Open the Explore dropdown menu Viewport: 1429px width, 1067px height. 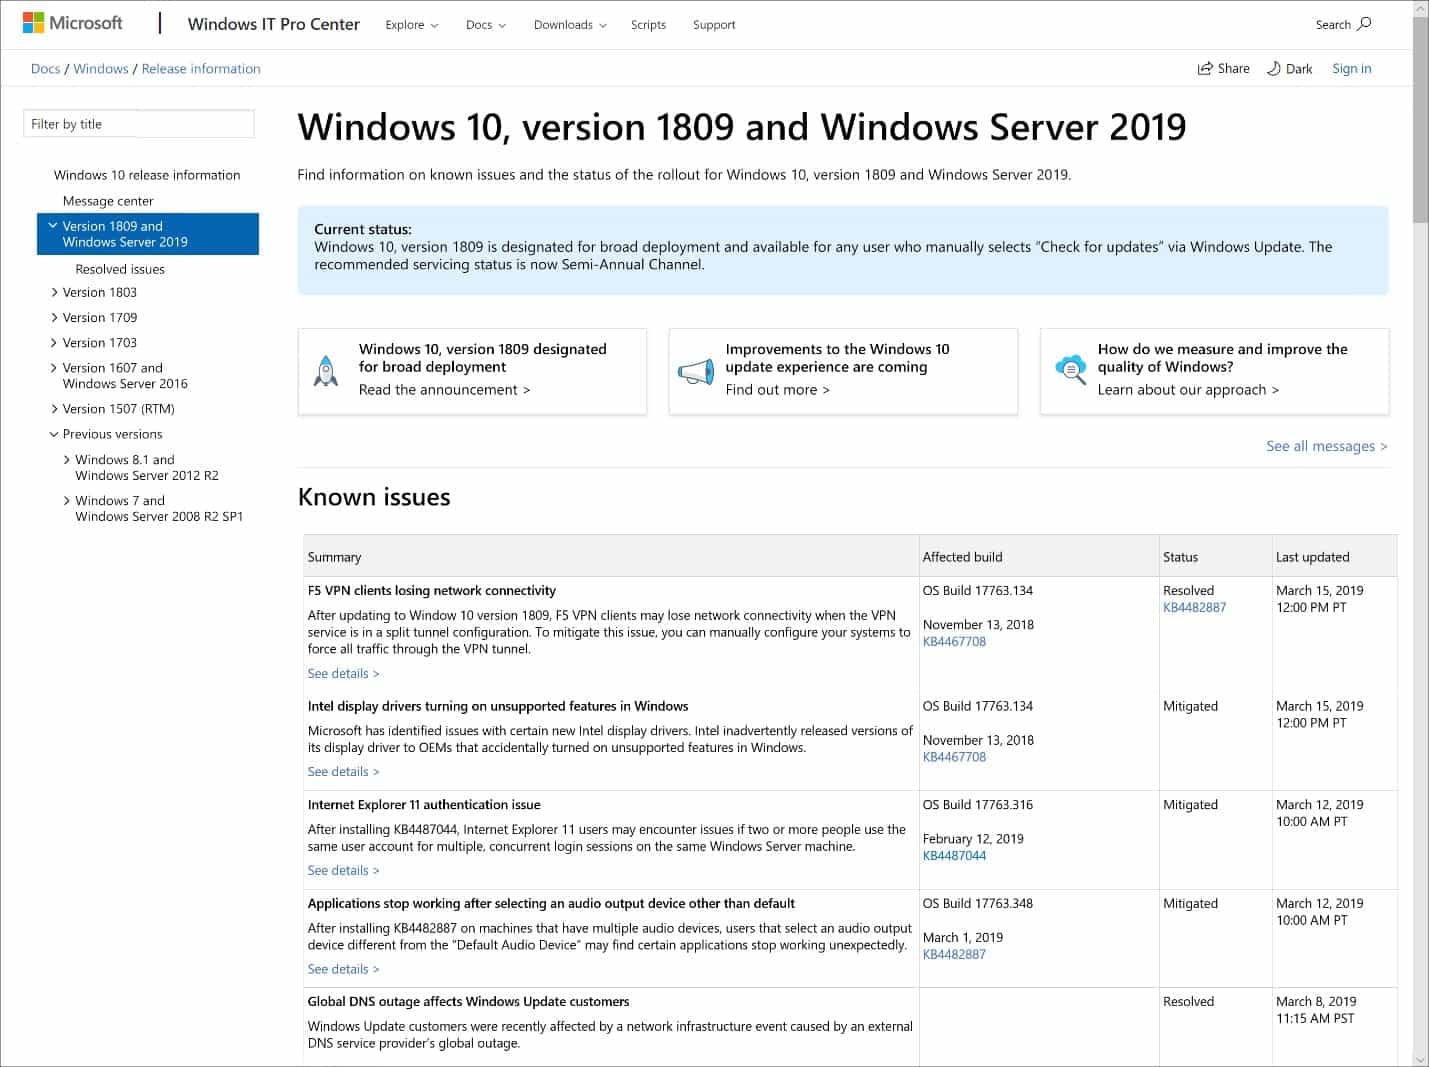[x=411, y=24]
